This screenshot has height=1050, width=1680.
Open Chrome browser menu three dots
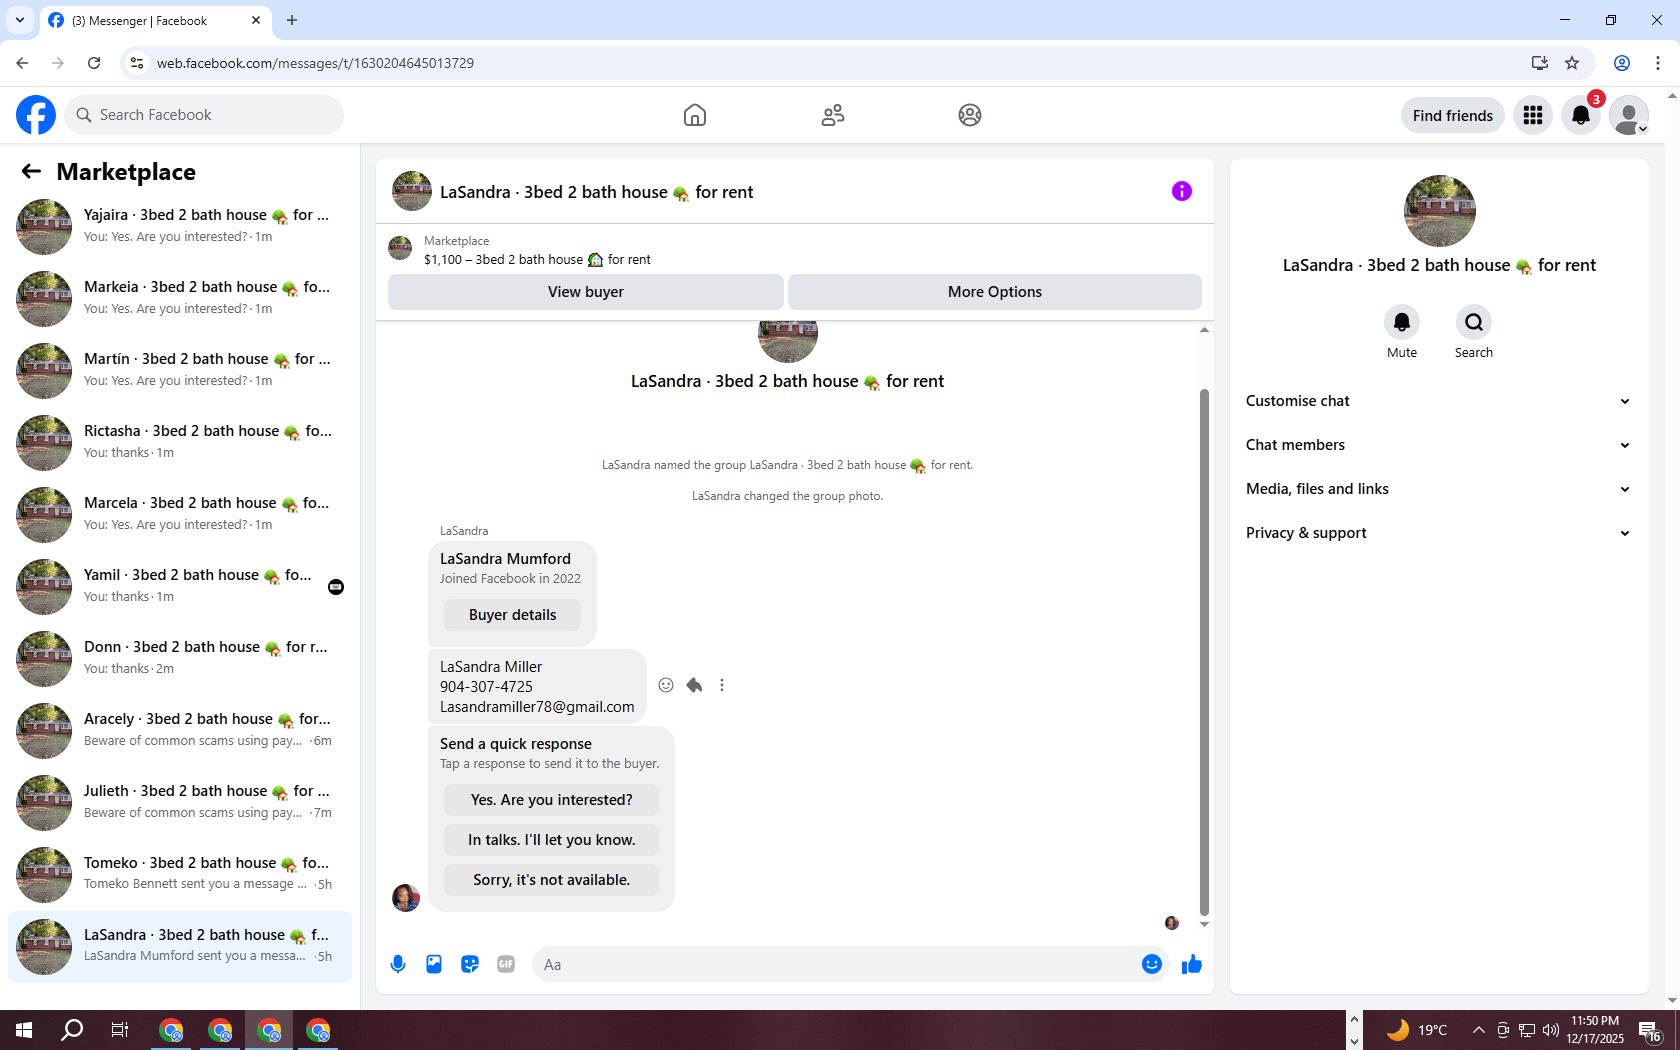pyautogui.click(x=1658, y=63)
